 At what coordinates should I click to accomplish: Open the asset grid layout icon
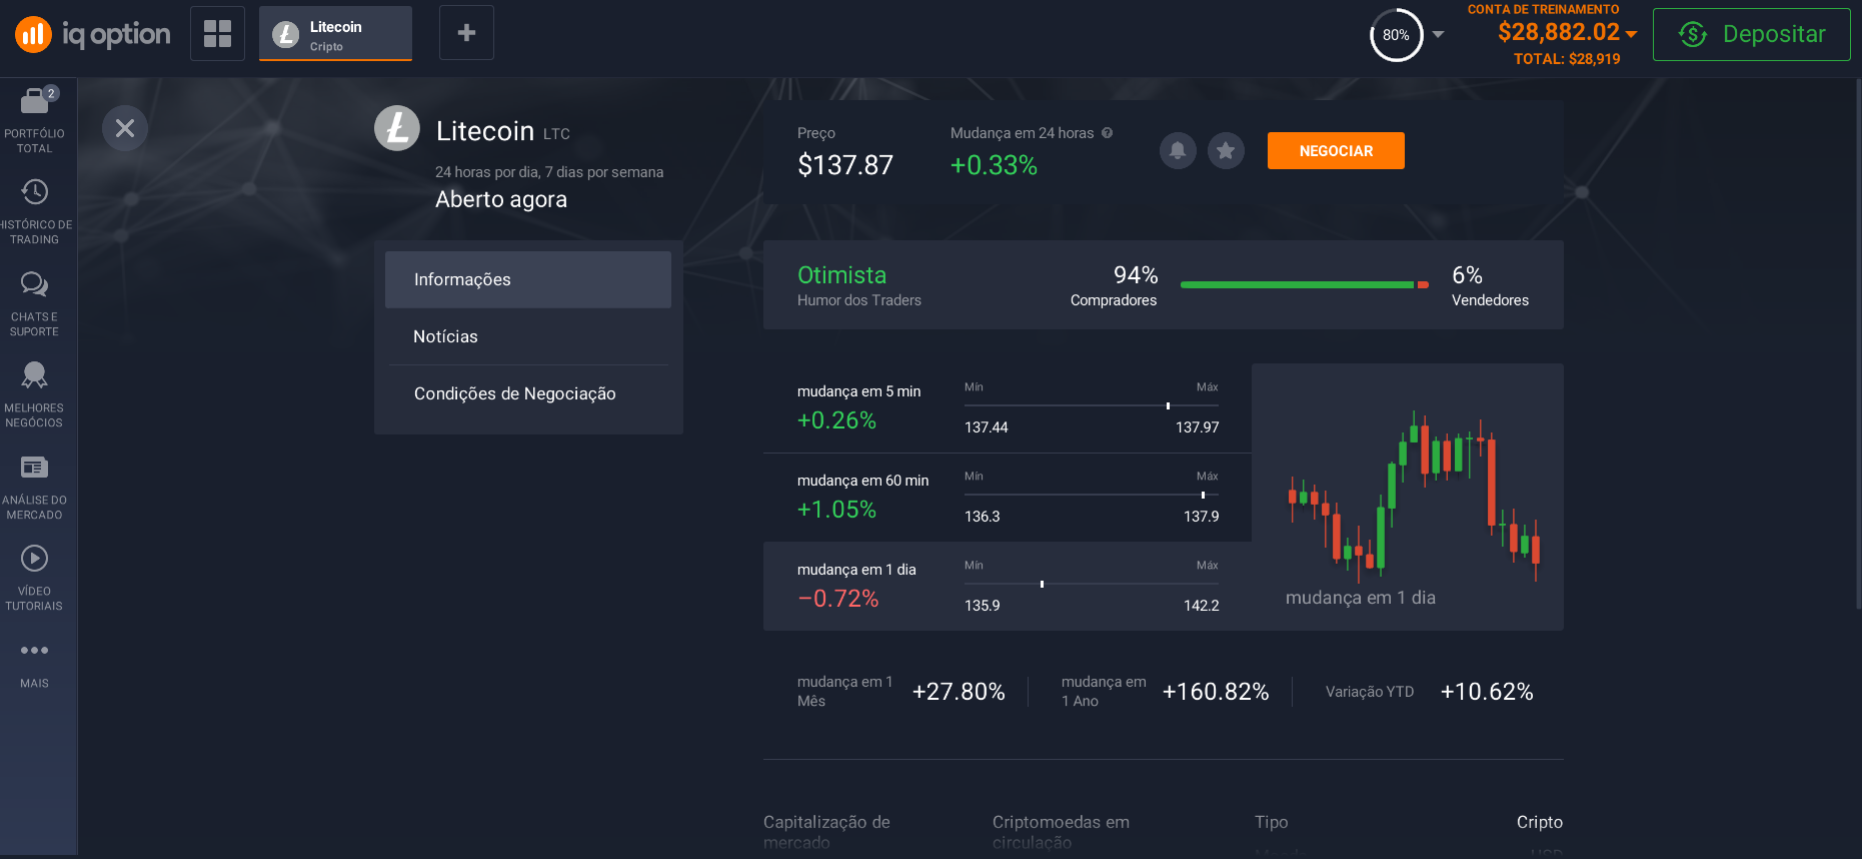pyautogui.click(x=217, y=33)
